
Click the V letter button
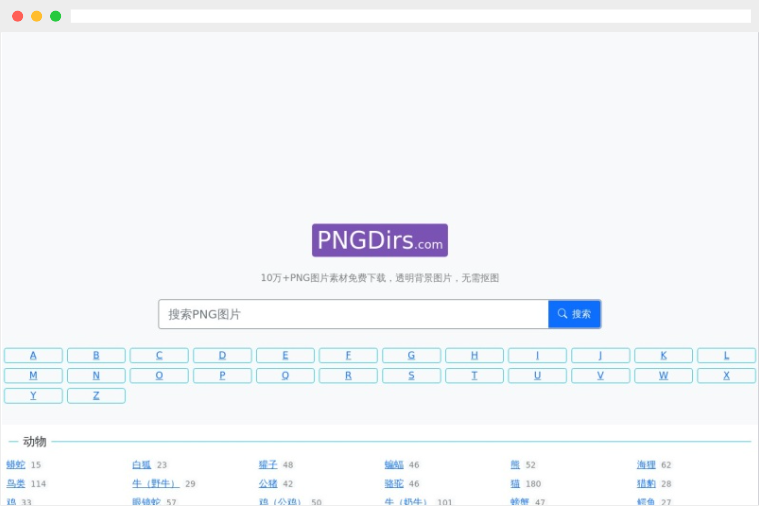(x=601, y=376)
